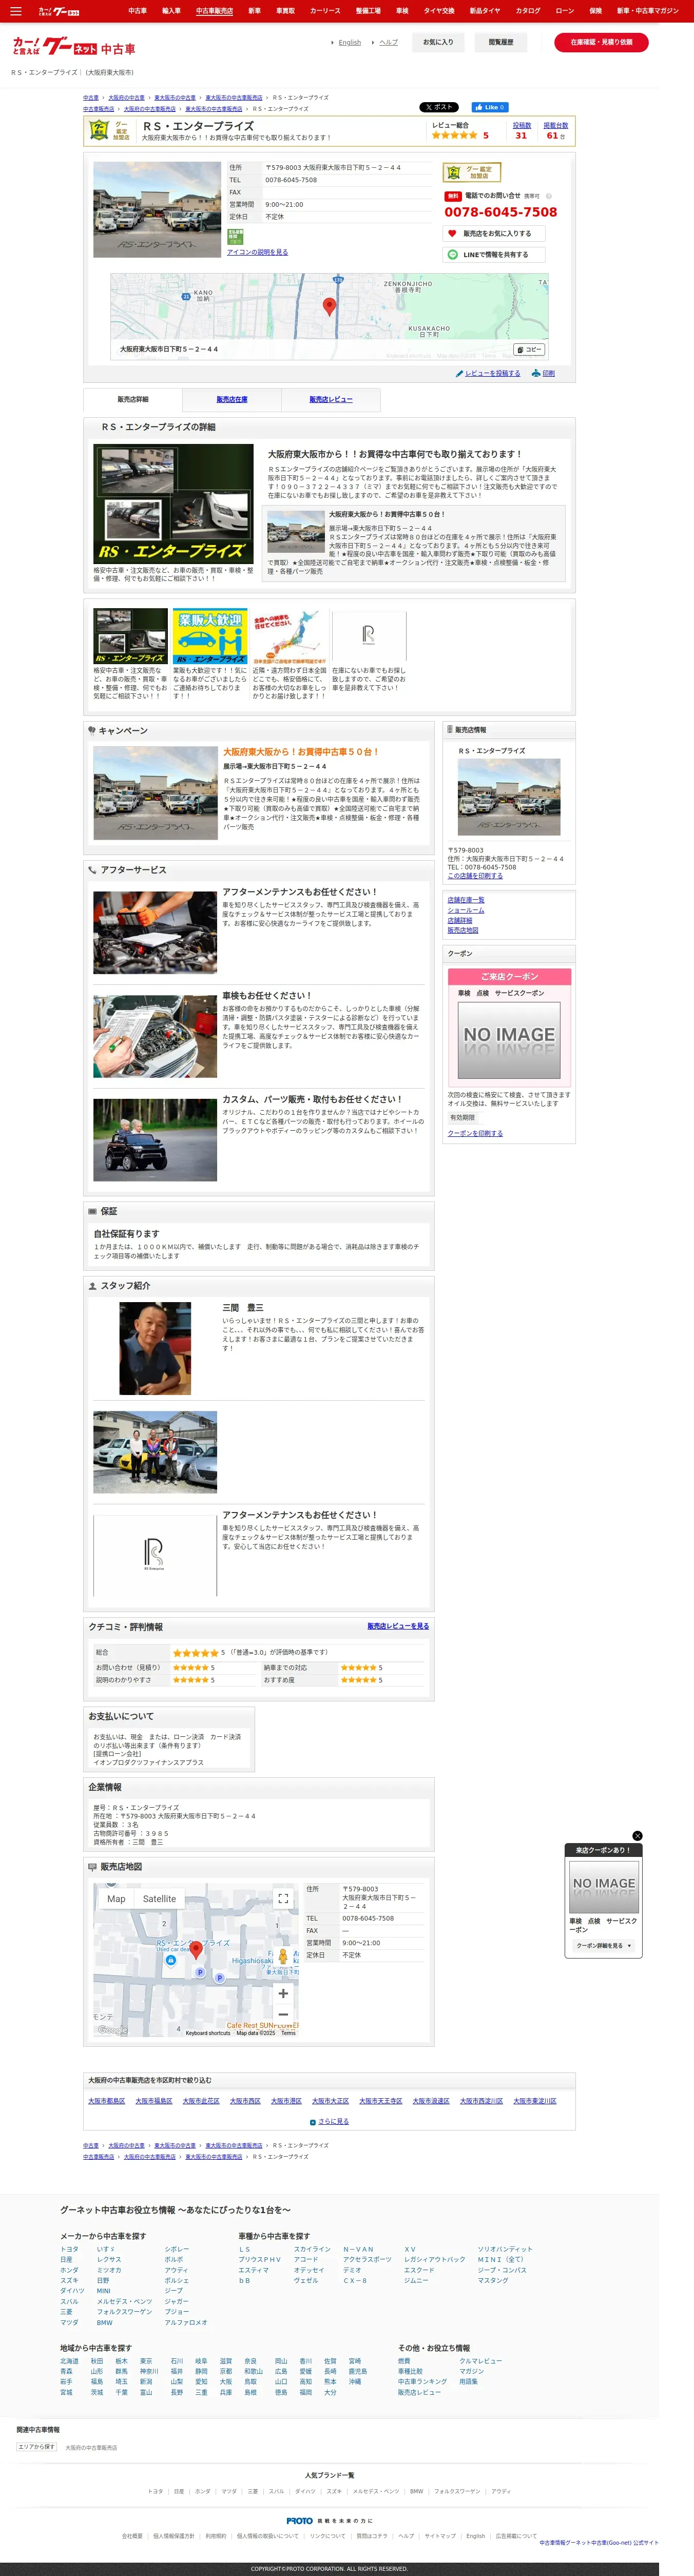Click the red map pin on top map
The image size is (694, 2576).
[x=329, y=306]
